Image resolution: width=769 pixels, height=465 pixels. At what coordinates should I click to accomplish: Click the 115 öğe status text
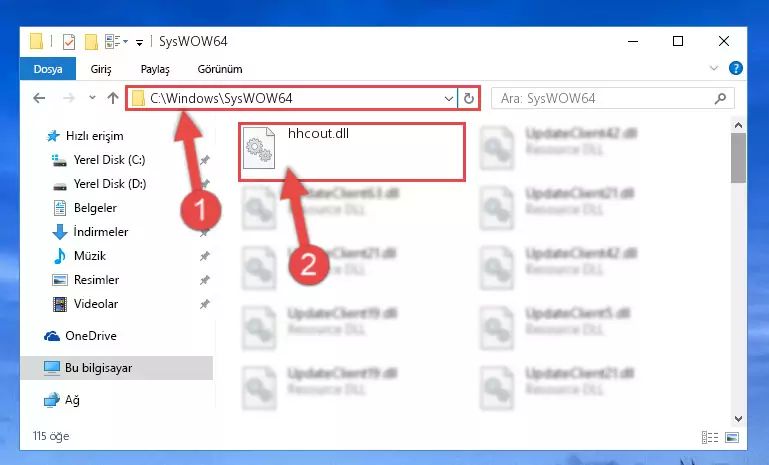(51, 436)
